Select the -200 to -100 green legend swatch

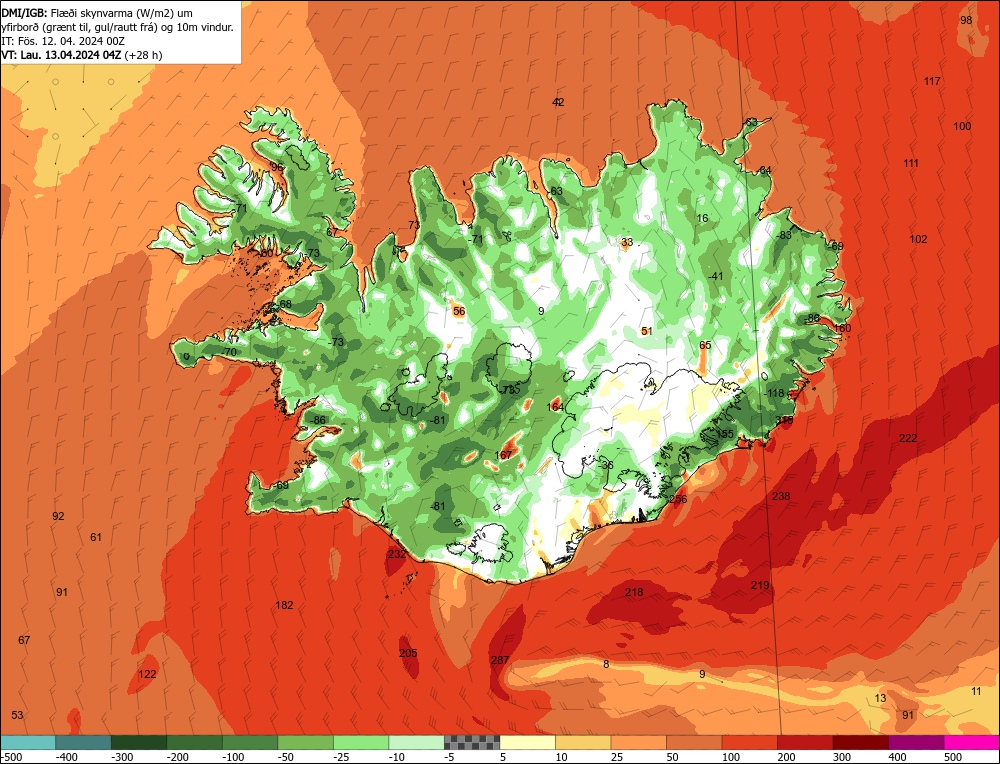tap(194, 742)
